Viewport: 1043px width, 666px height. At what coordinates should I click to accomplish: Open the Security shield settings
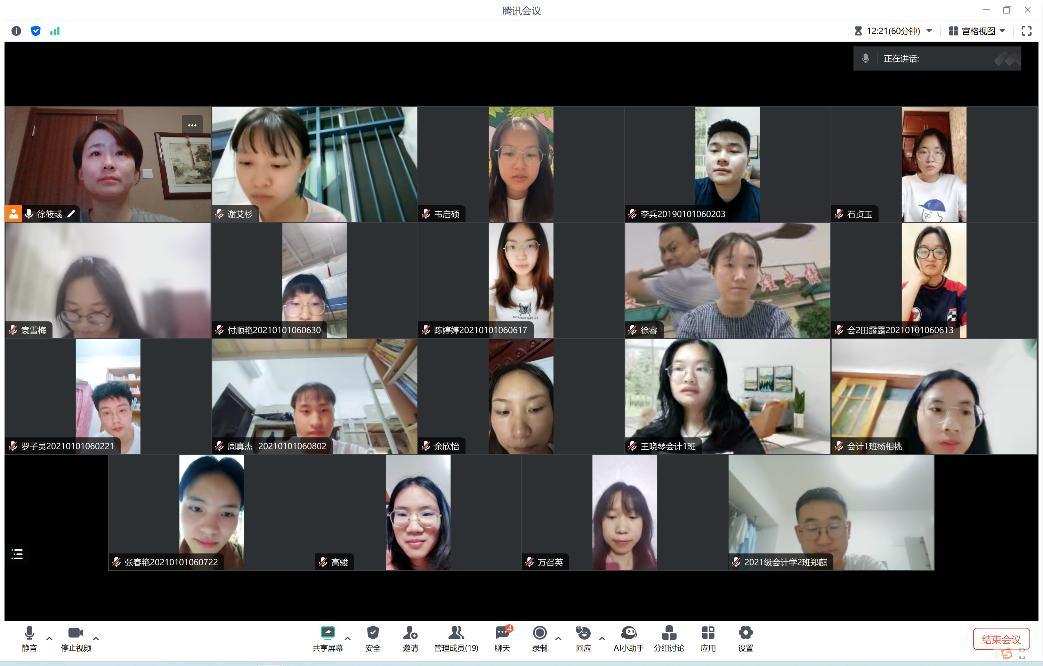pyautogui.click(x=373, y=637)
